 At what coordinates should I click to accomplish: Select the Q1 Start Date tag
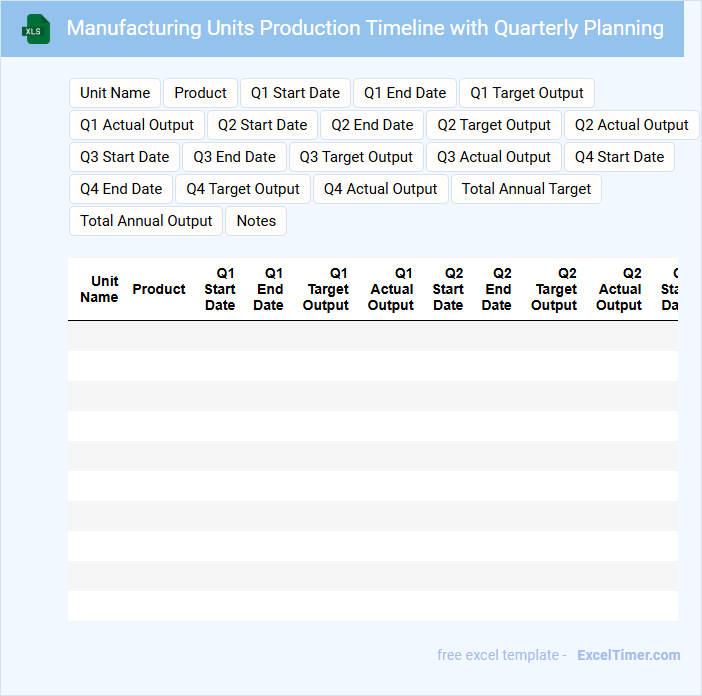[295, 93]
